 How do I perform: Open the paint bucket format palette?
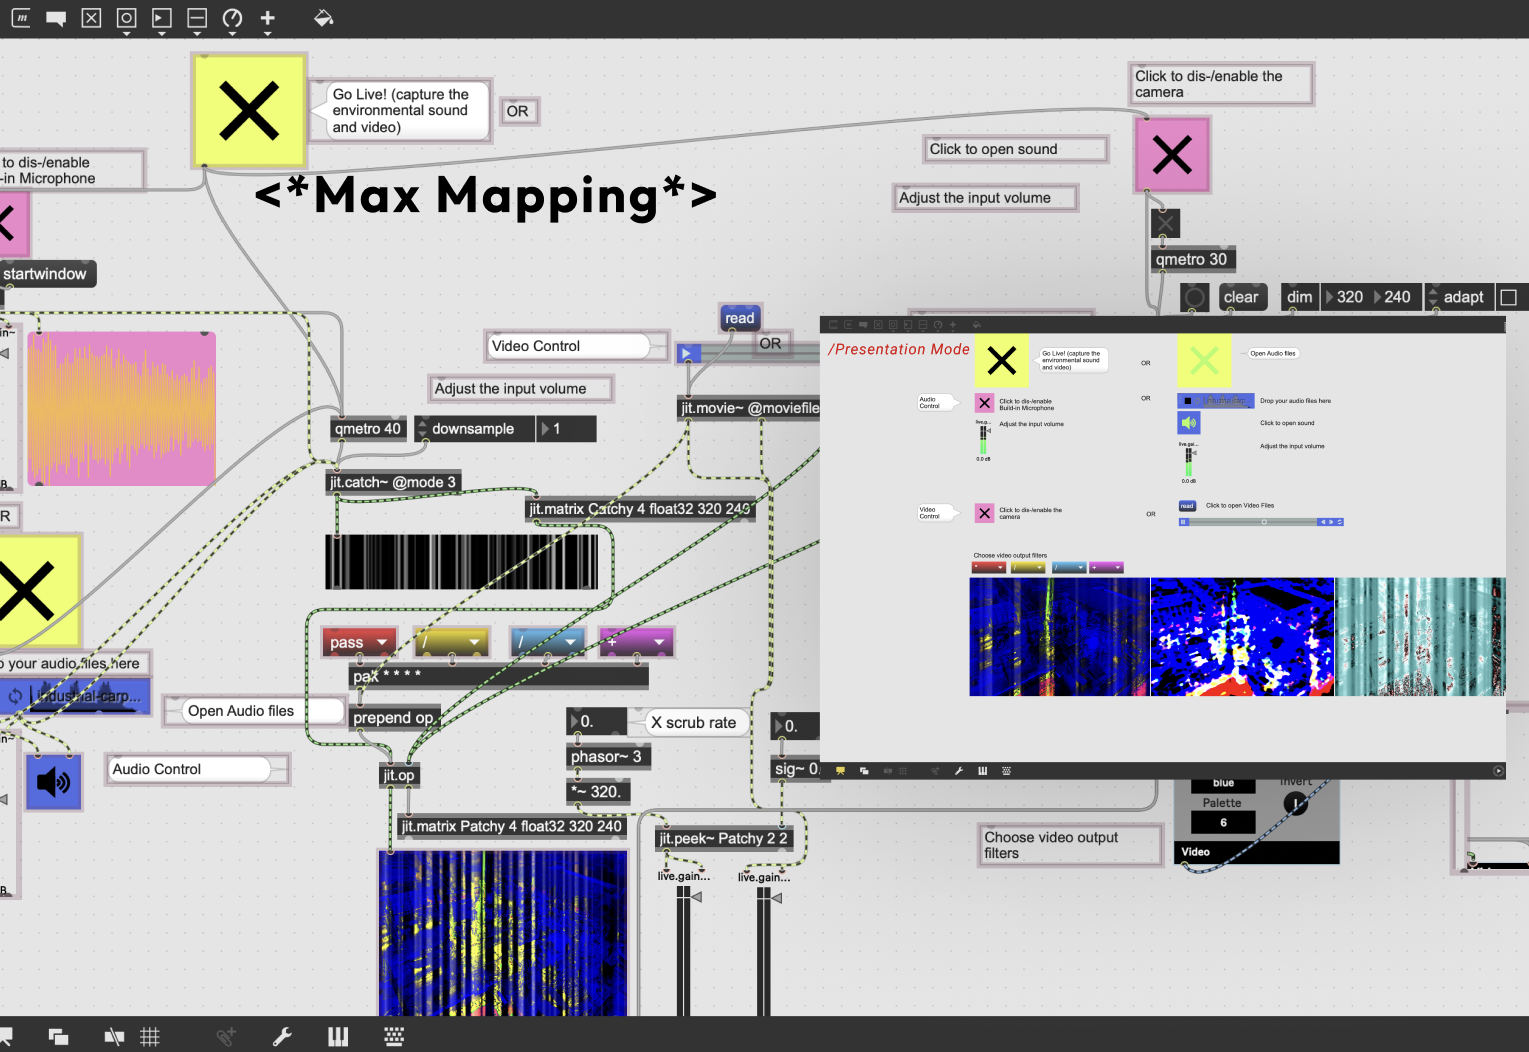pos(323,18)
